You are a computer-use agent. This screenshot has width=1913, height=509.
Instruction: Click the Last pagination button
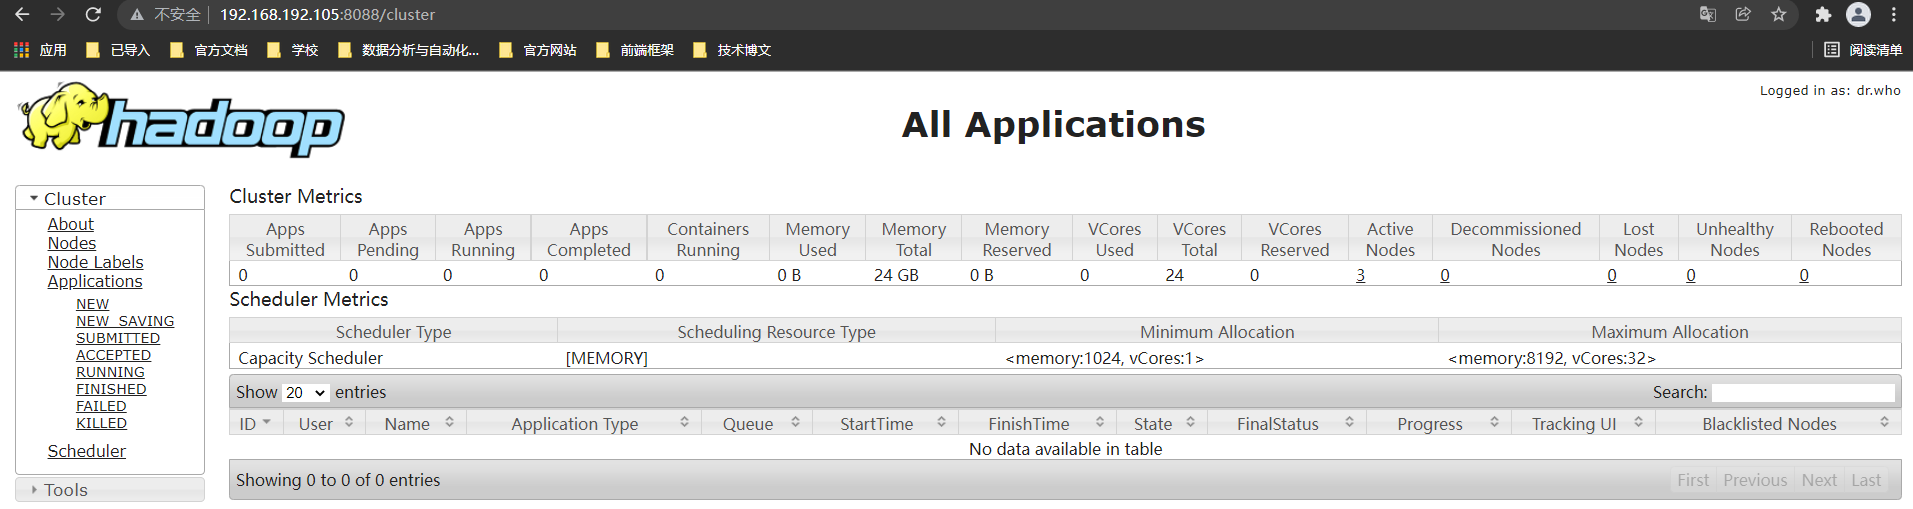pyautogui.click(x=1866, y=480)
